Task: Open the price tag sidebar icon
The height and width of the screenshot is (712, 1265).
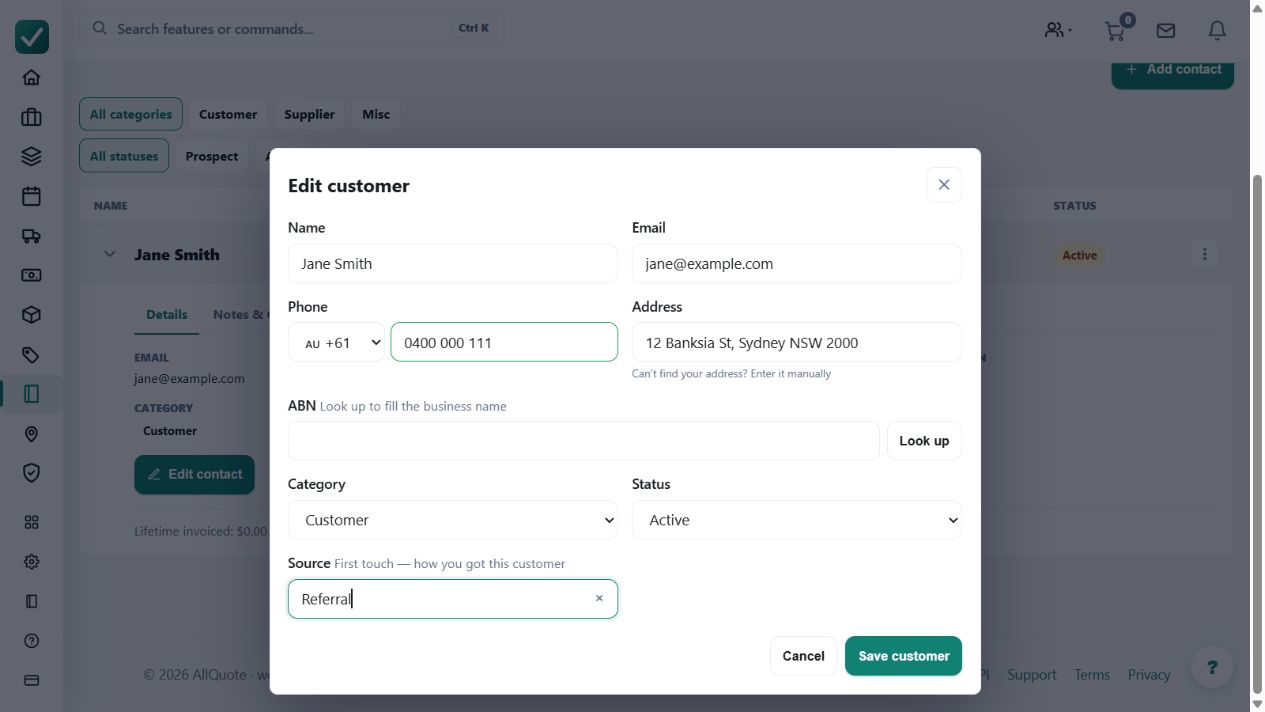Action: (x=31, y=355)
